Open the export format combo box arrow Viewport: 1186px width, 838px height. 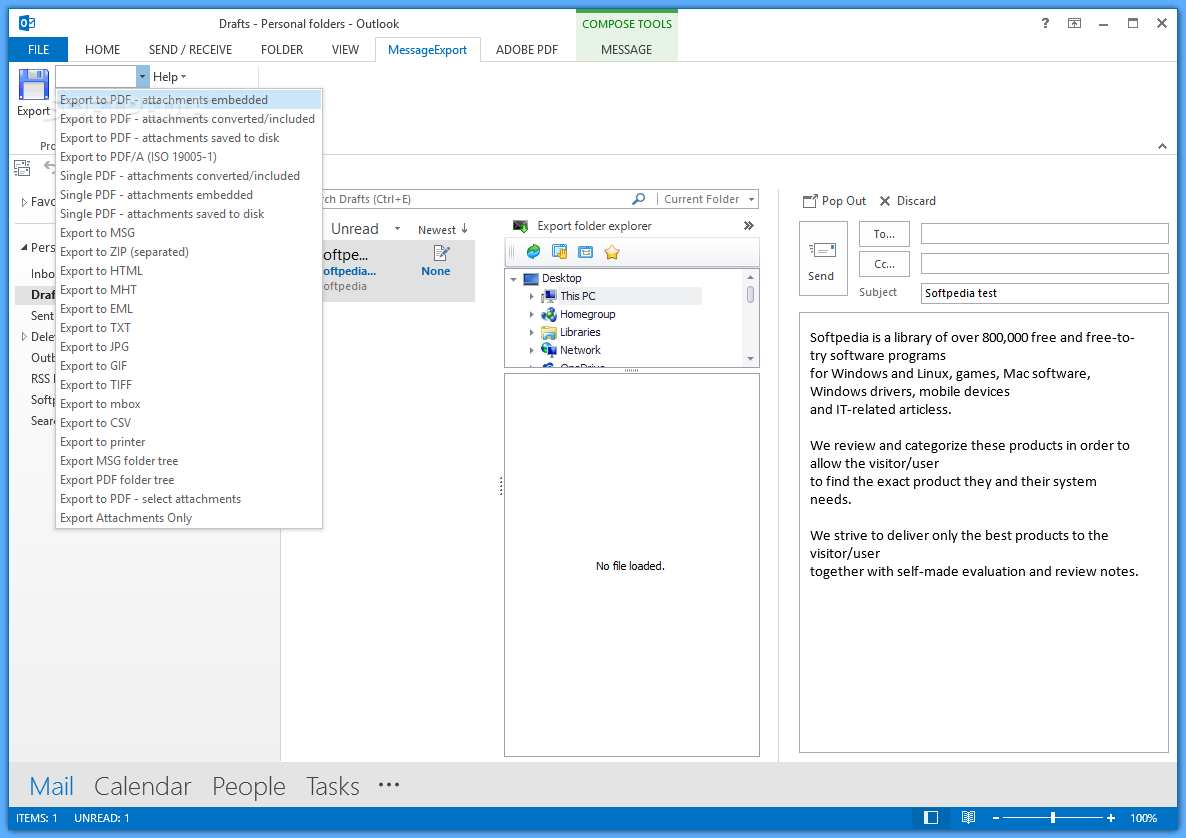(142, 76)
